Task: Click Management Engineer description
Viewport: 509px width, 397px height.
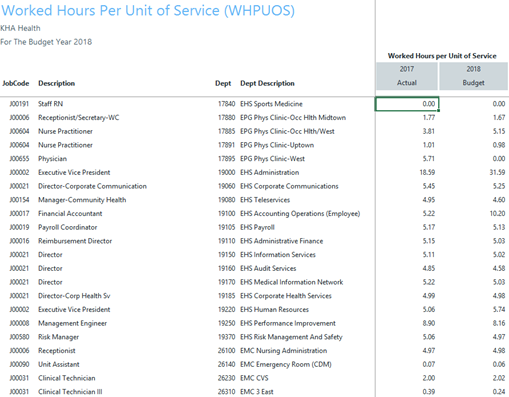Action: pyautogui.click(x=72, y=323)
